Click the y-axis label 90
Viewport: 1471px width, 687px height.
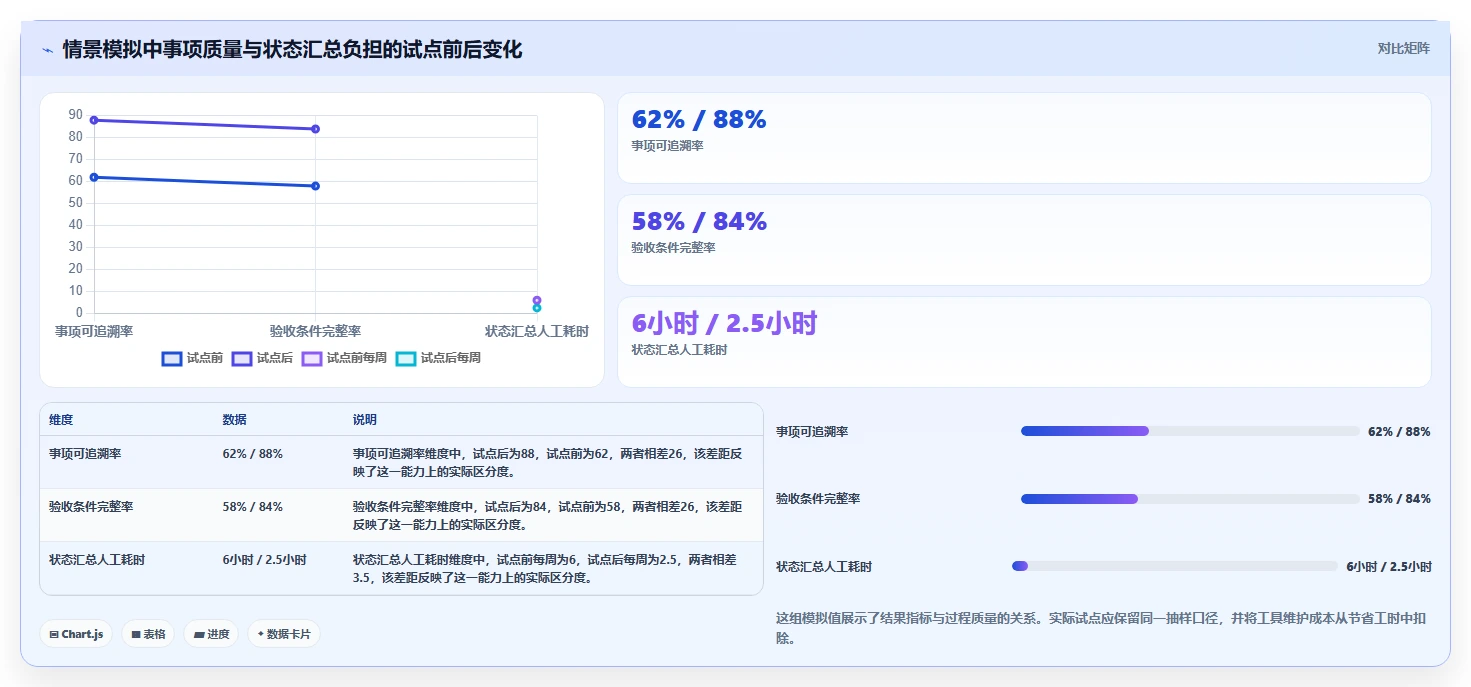76,114
